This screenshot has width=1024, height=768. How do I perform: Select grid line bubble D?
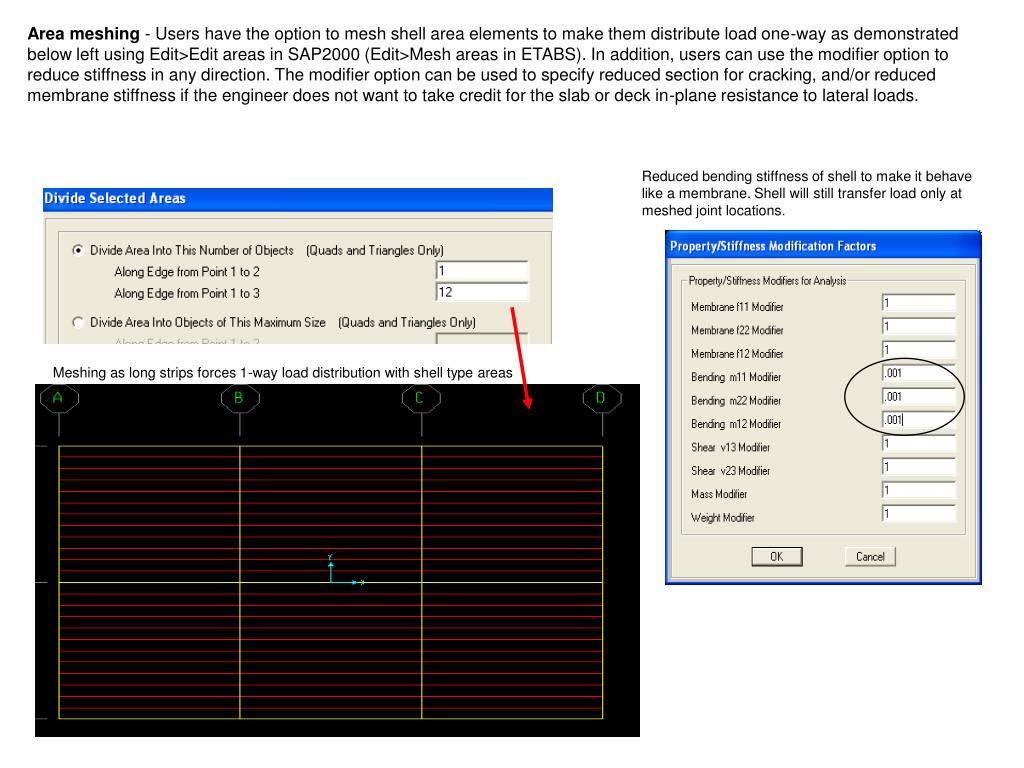click(x=601, y=398)
